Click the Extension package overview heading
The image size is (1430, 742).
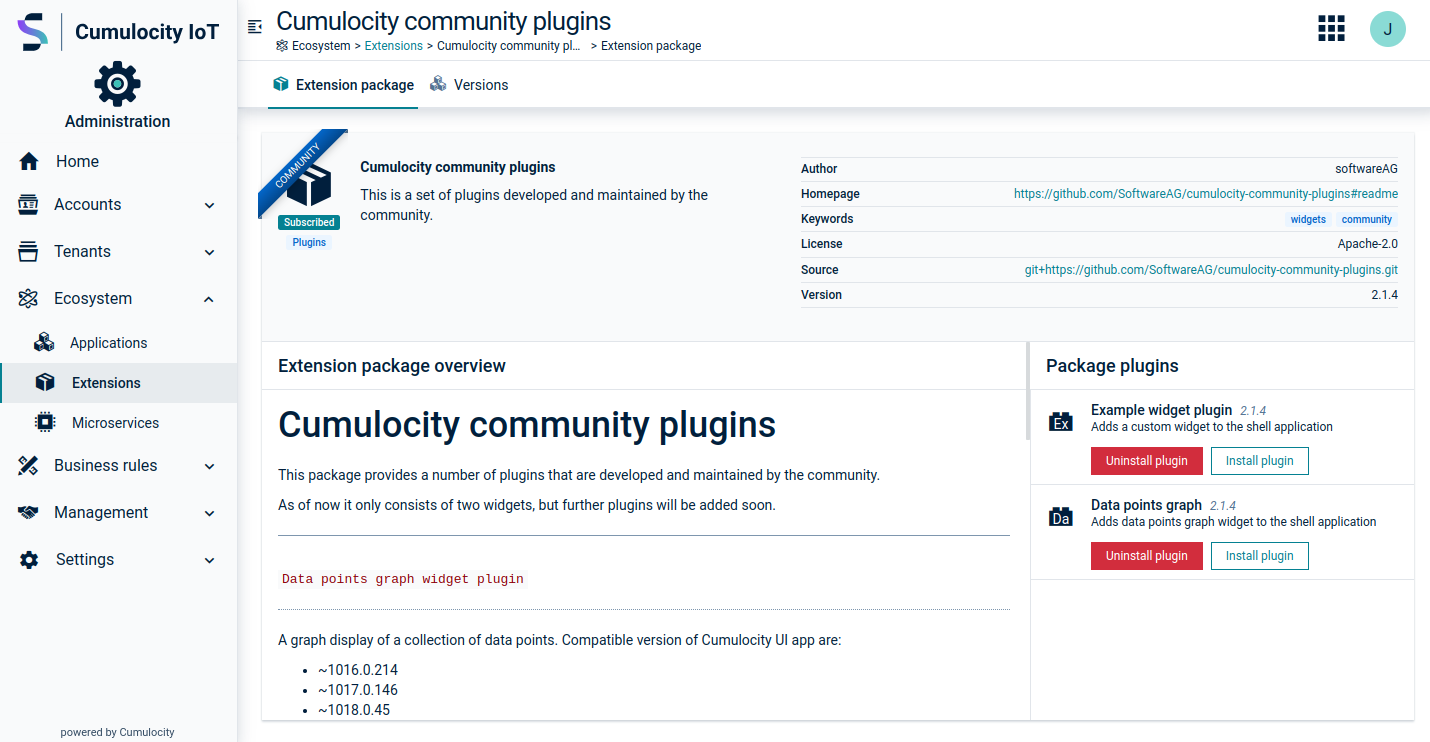[x=392, y=366]
